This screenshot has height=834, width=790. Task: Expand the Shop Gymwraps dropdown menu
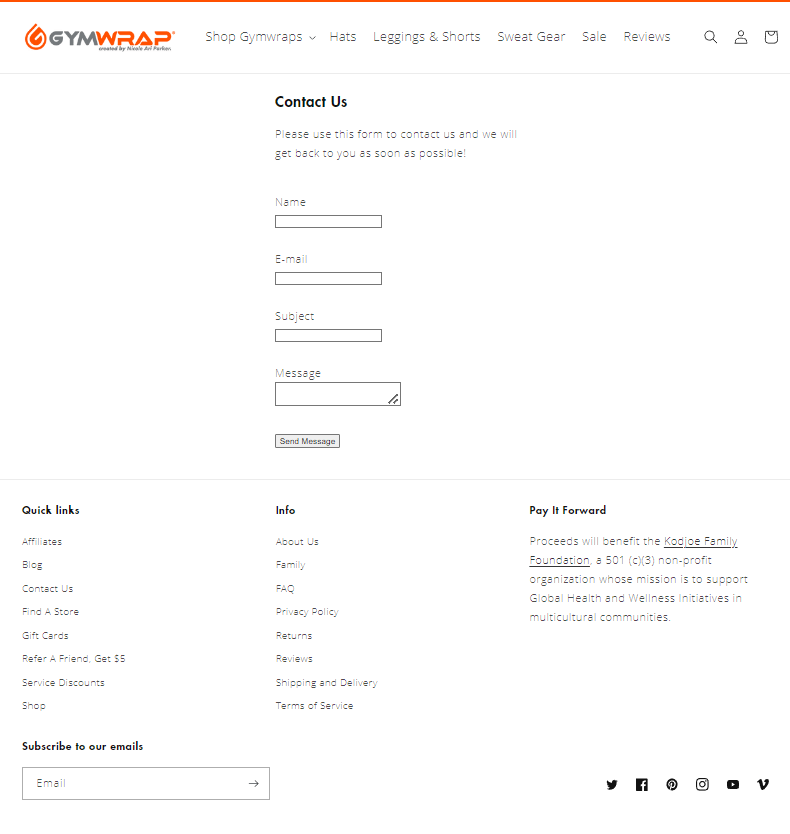(261, 37)
